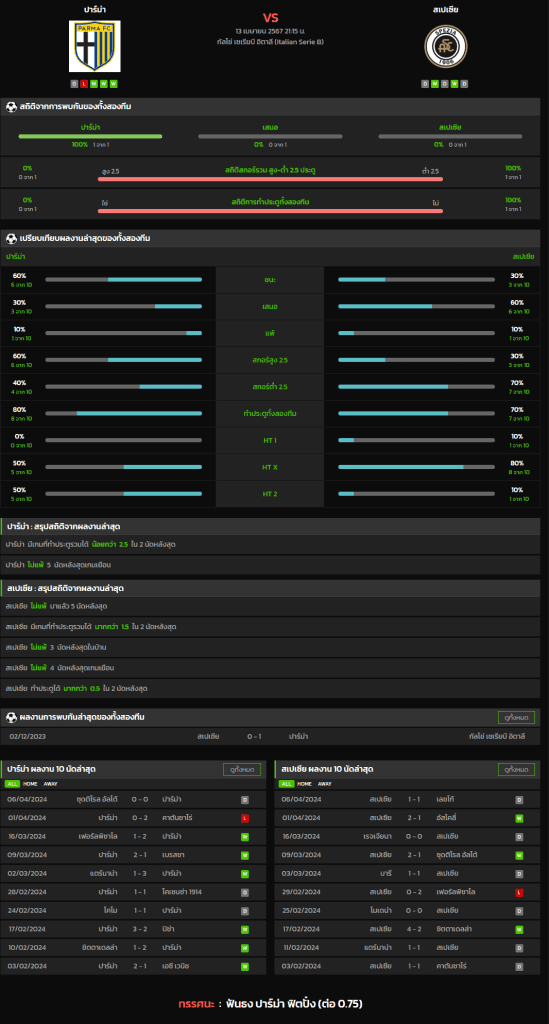
Task: Click league text '(Italian Serie B)' under the date
Action: (299, 42)
